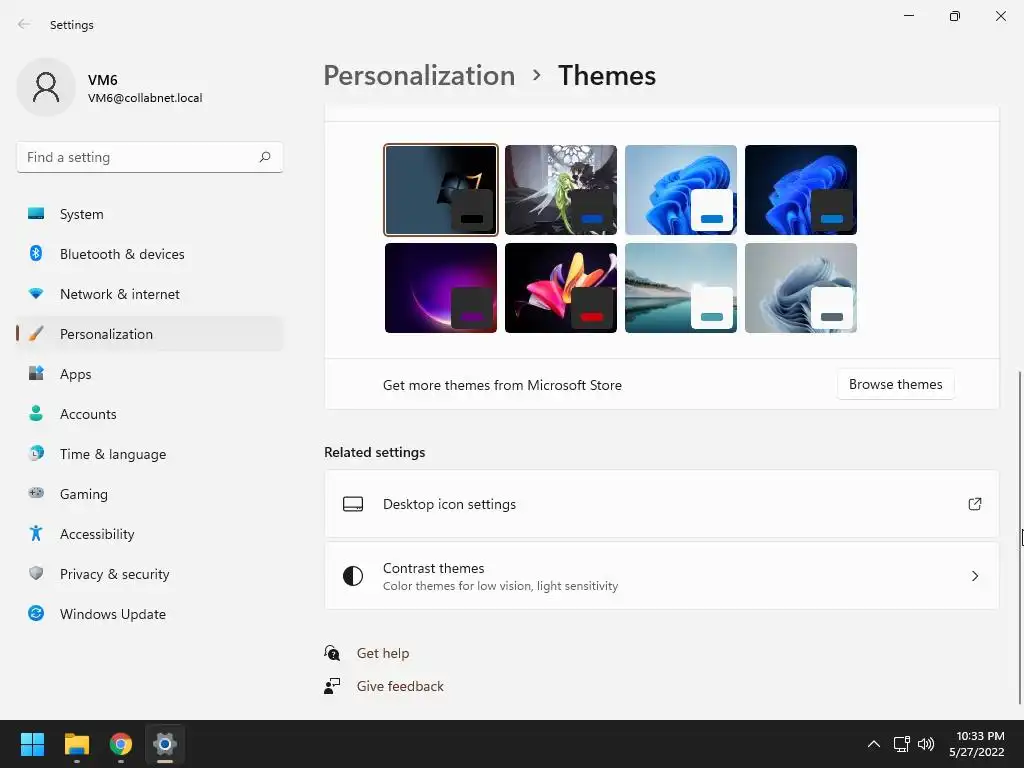Screen dimensions: 1024x768
Task: Show hidden tray icons chevron
Action: coord(873,744)
